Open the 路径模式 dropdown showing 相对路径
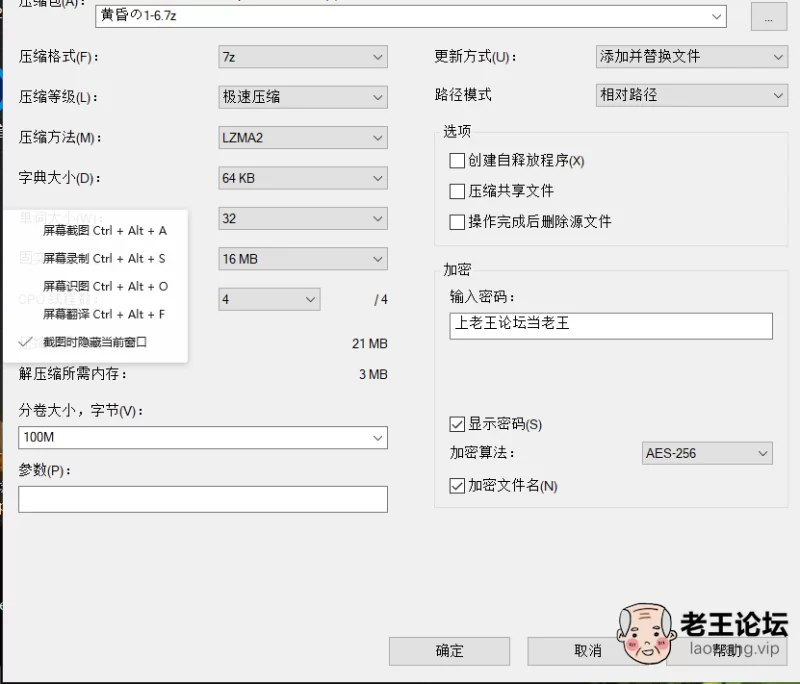This screenshot has width=800, height=684. pos(692,95)
